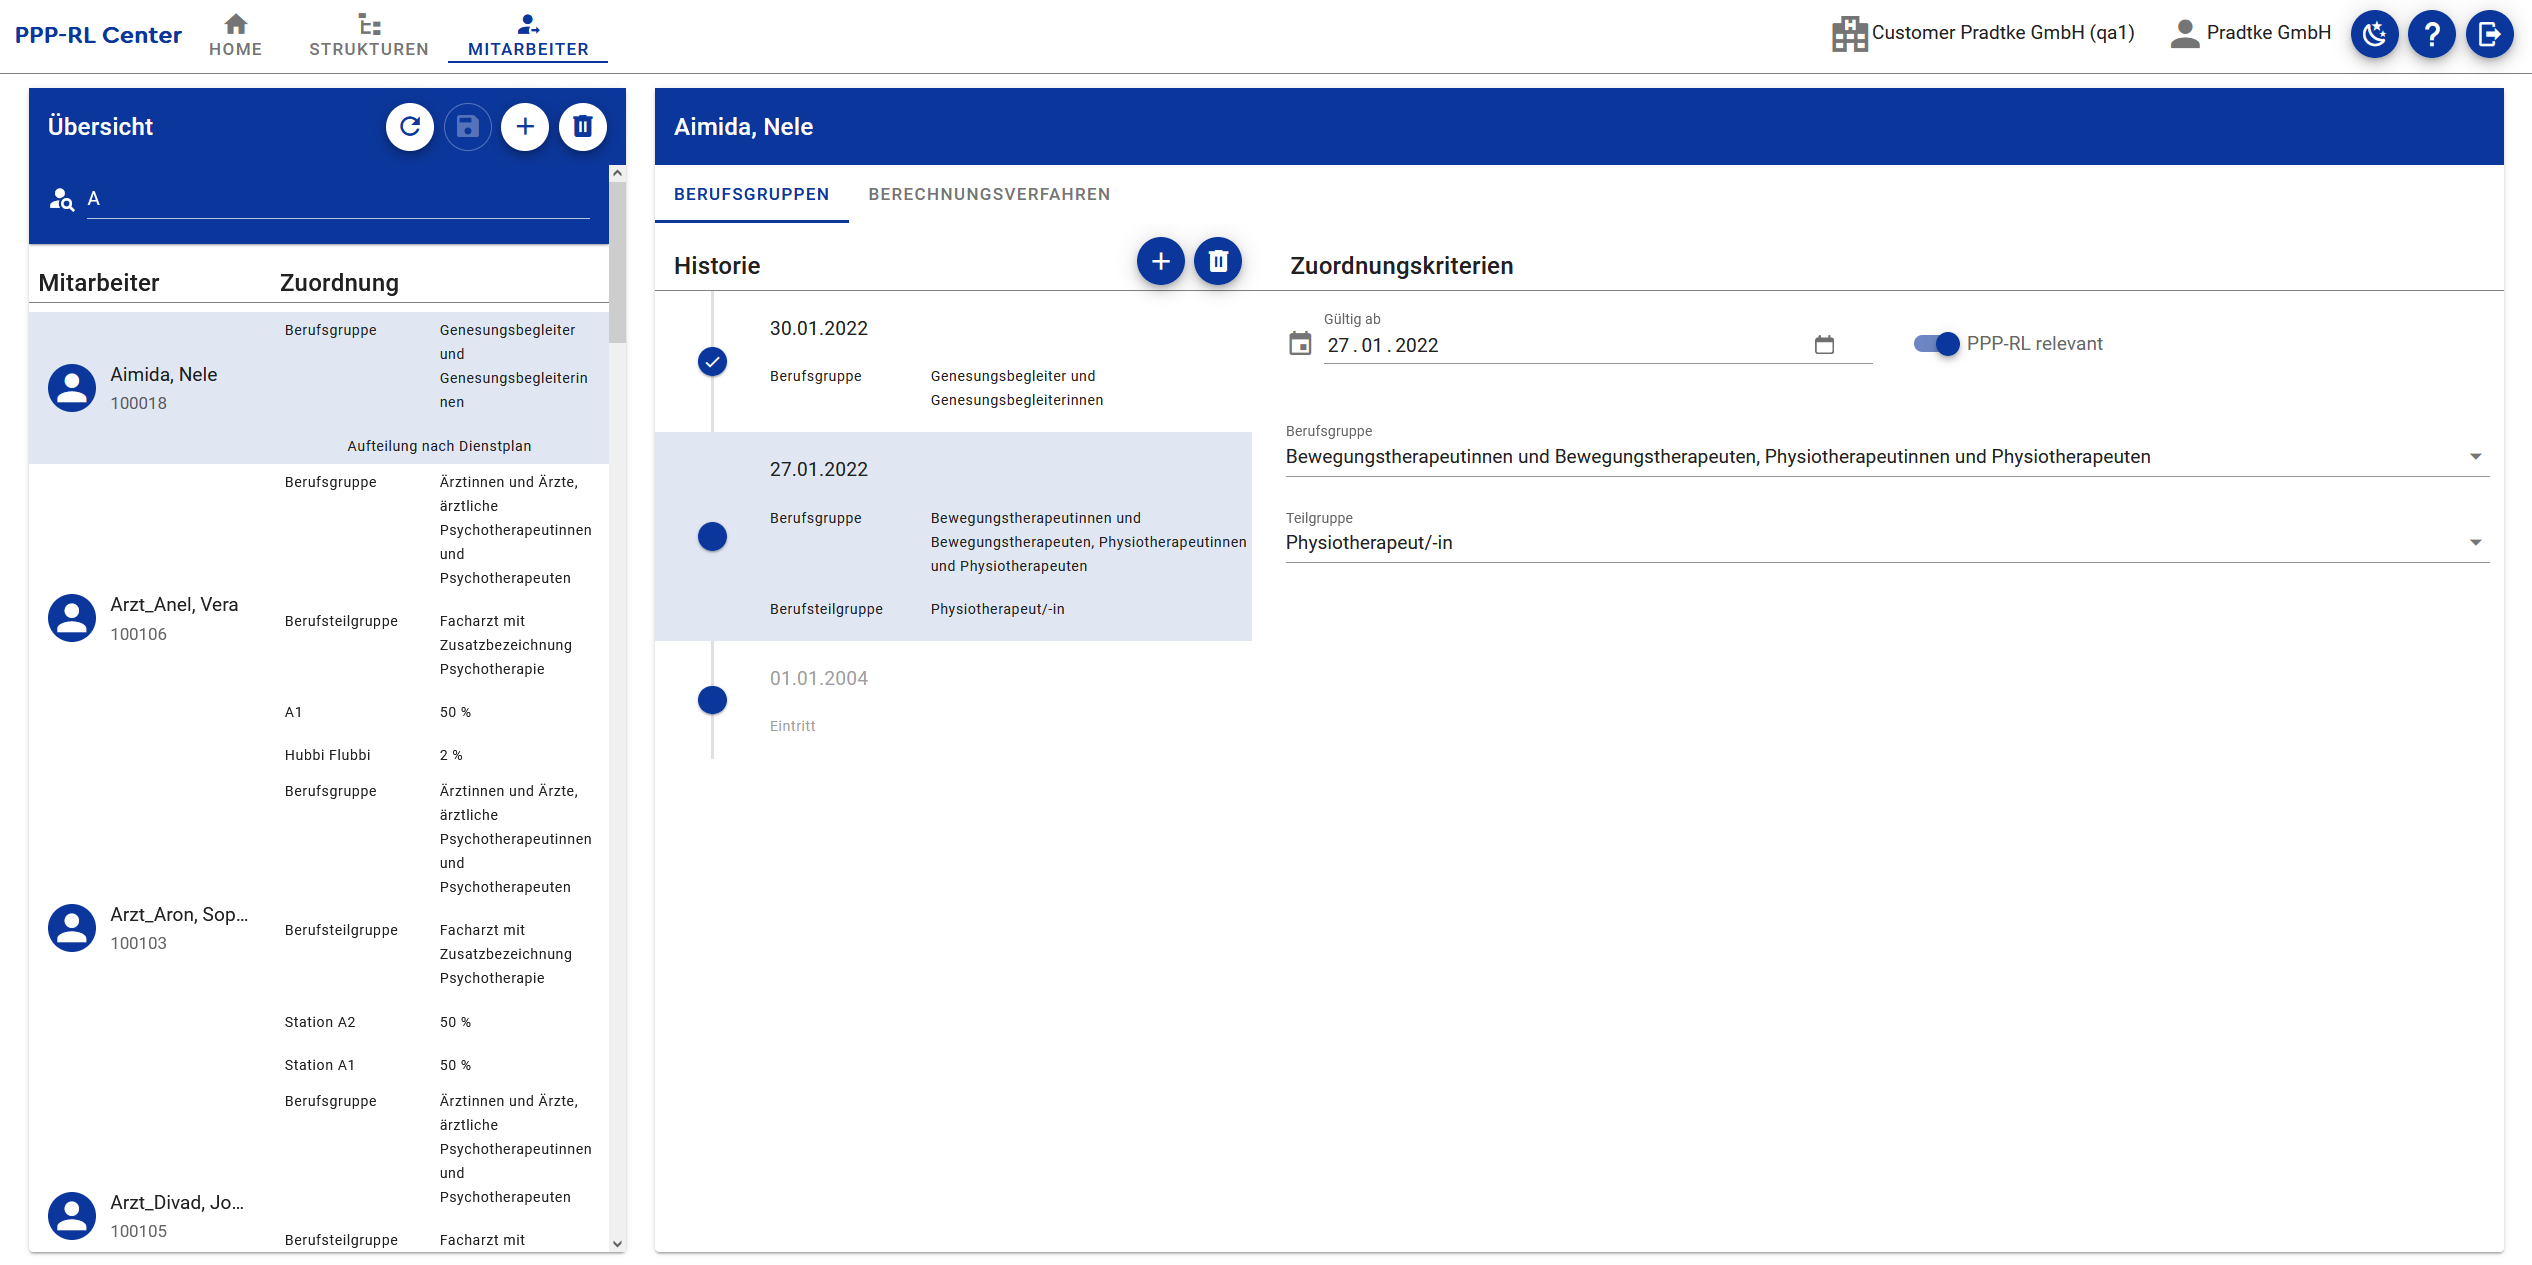Open the STRUKTUREN navigation tab
The image size is (2532, 1265).
pos(368,36)
